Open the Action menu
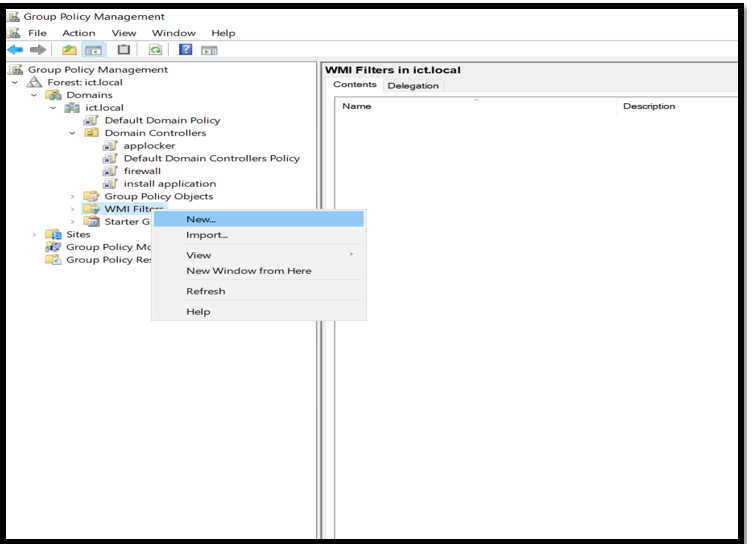 79,33
